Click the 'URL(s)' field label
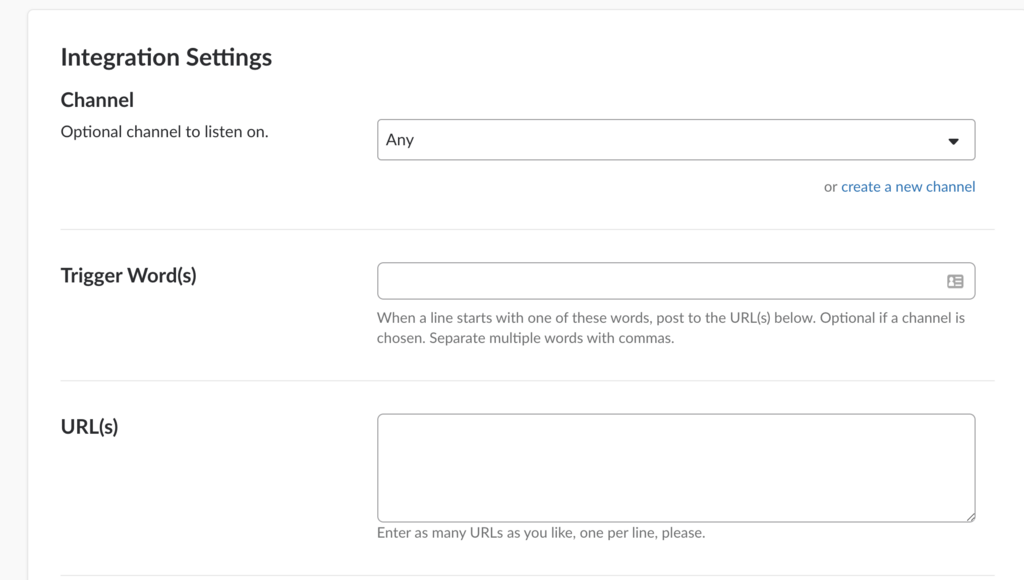Screen dimensions: 1024x580 pyautogui.click(x=89, y=427)
